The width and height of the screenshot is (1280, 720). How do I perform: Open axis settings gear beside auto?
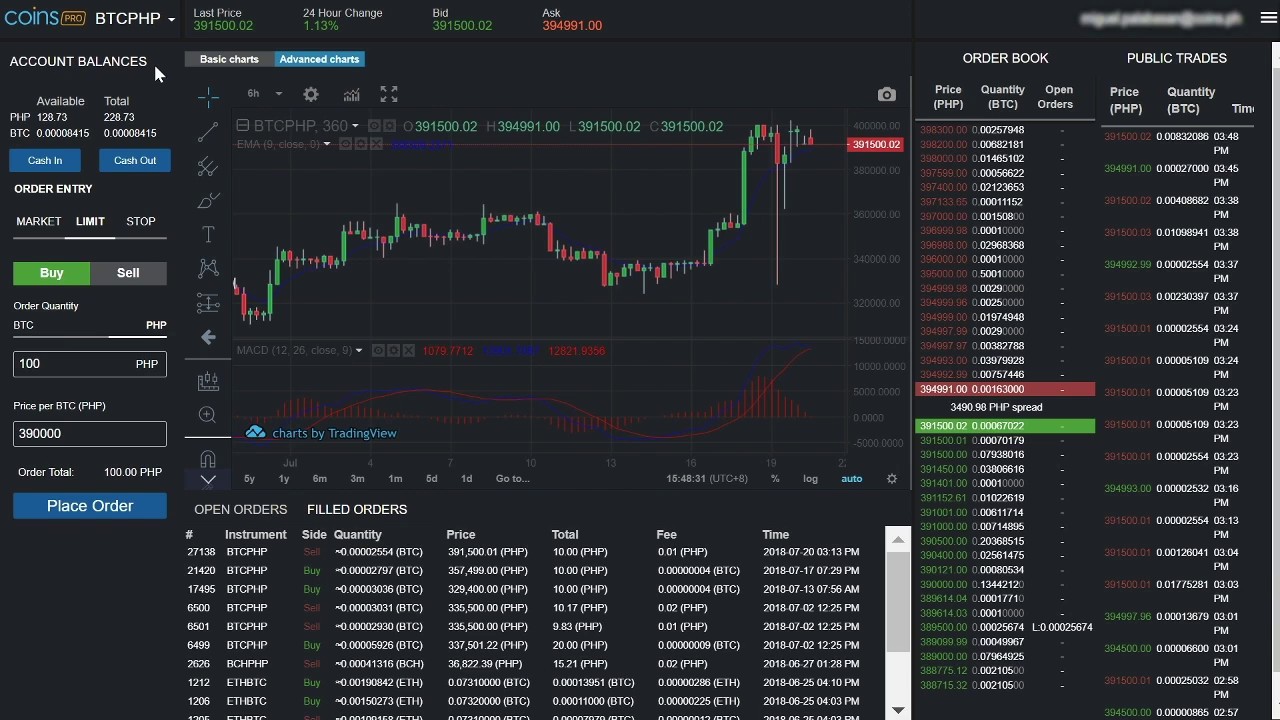892,479
